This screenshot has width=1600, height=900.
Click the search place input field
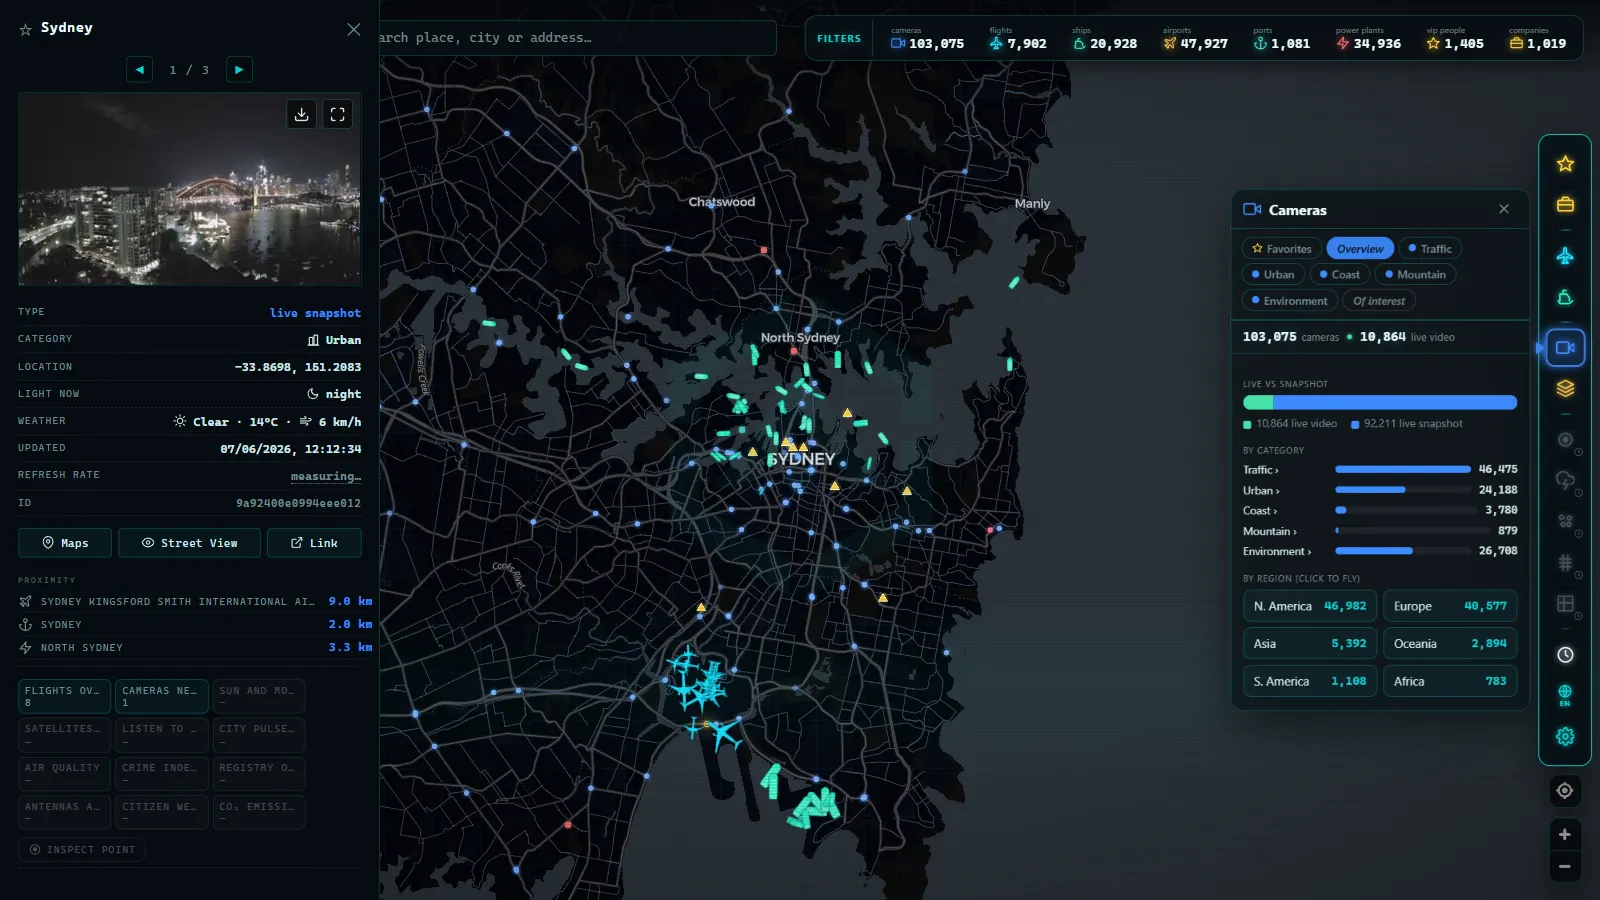pos(577,38)
